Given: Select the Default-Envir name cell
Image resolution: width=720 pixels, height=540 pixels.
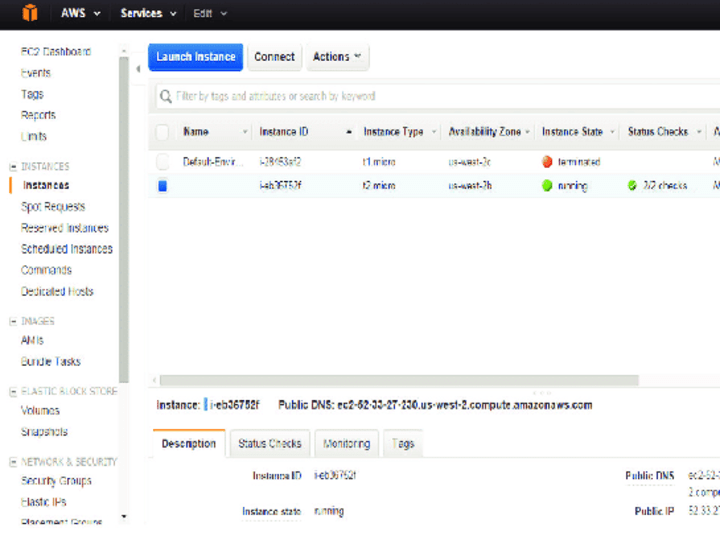Looking at the screenshot, I should click(x=213, y=162).
